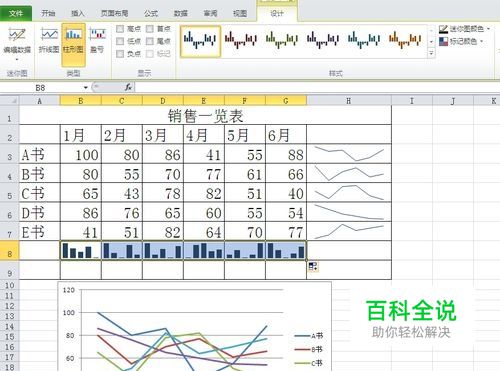Switch to the Insert (插入) tab
Viewport: 500px width, 371px height.
(78, 13)
